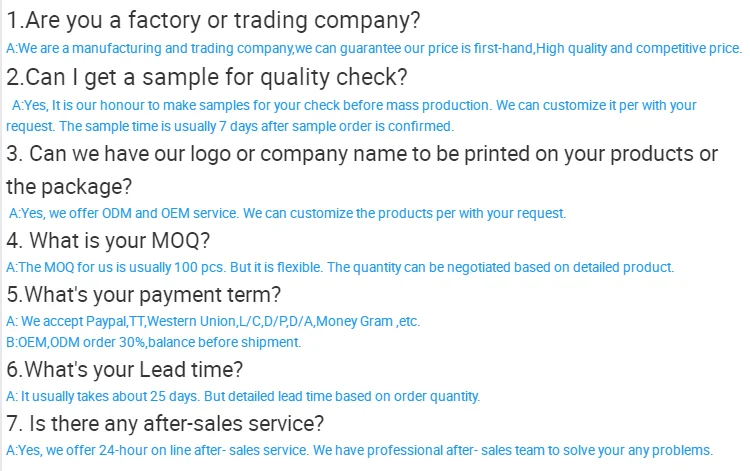Select the 'What's your Lead time?' question

(124, 370)
